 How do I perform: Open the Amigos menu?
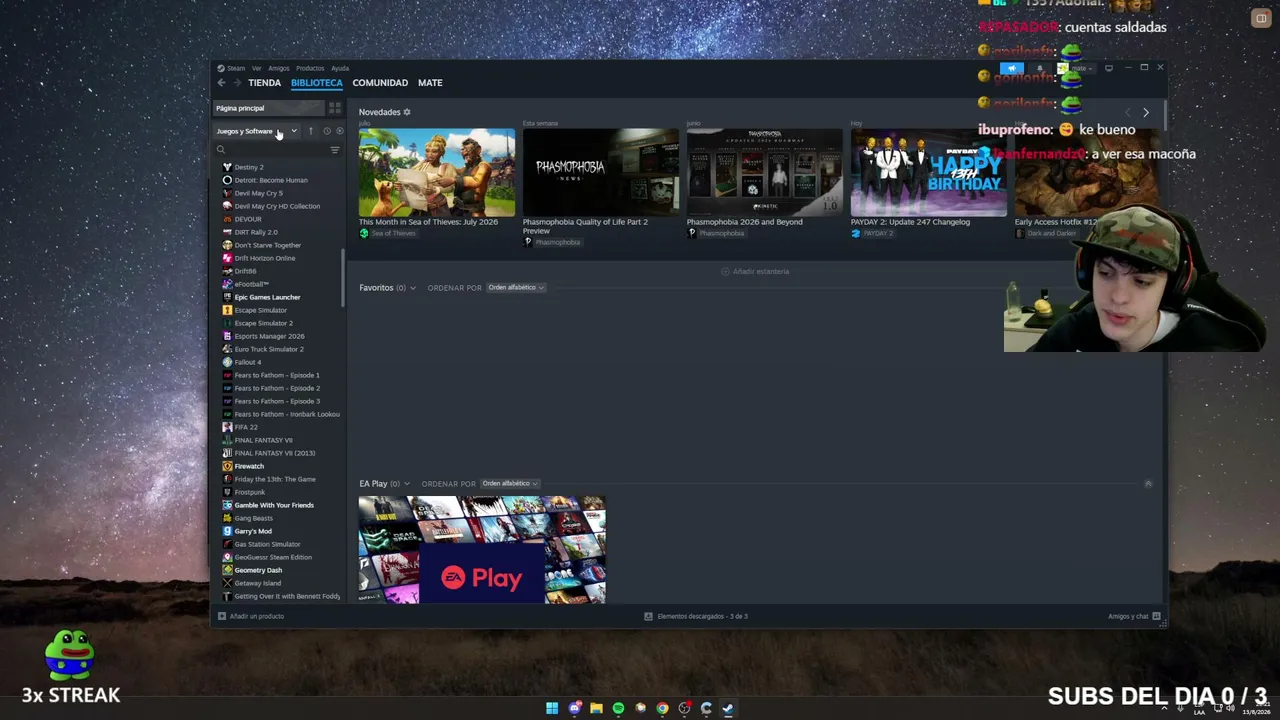pyautogui.click(x=279, y=68)
